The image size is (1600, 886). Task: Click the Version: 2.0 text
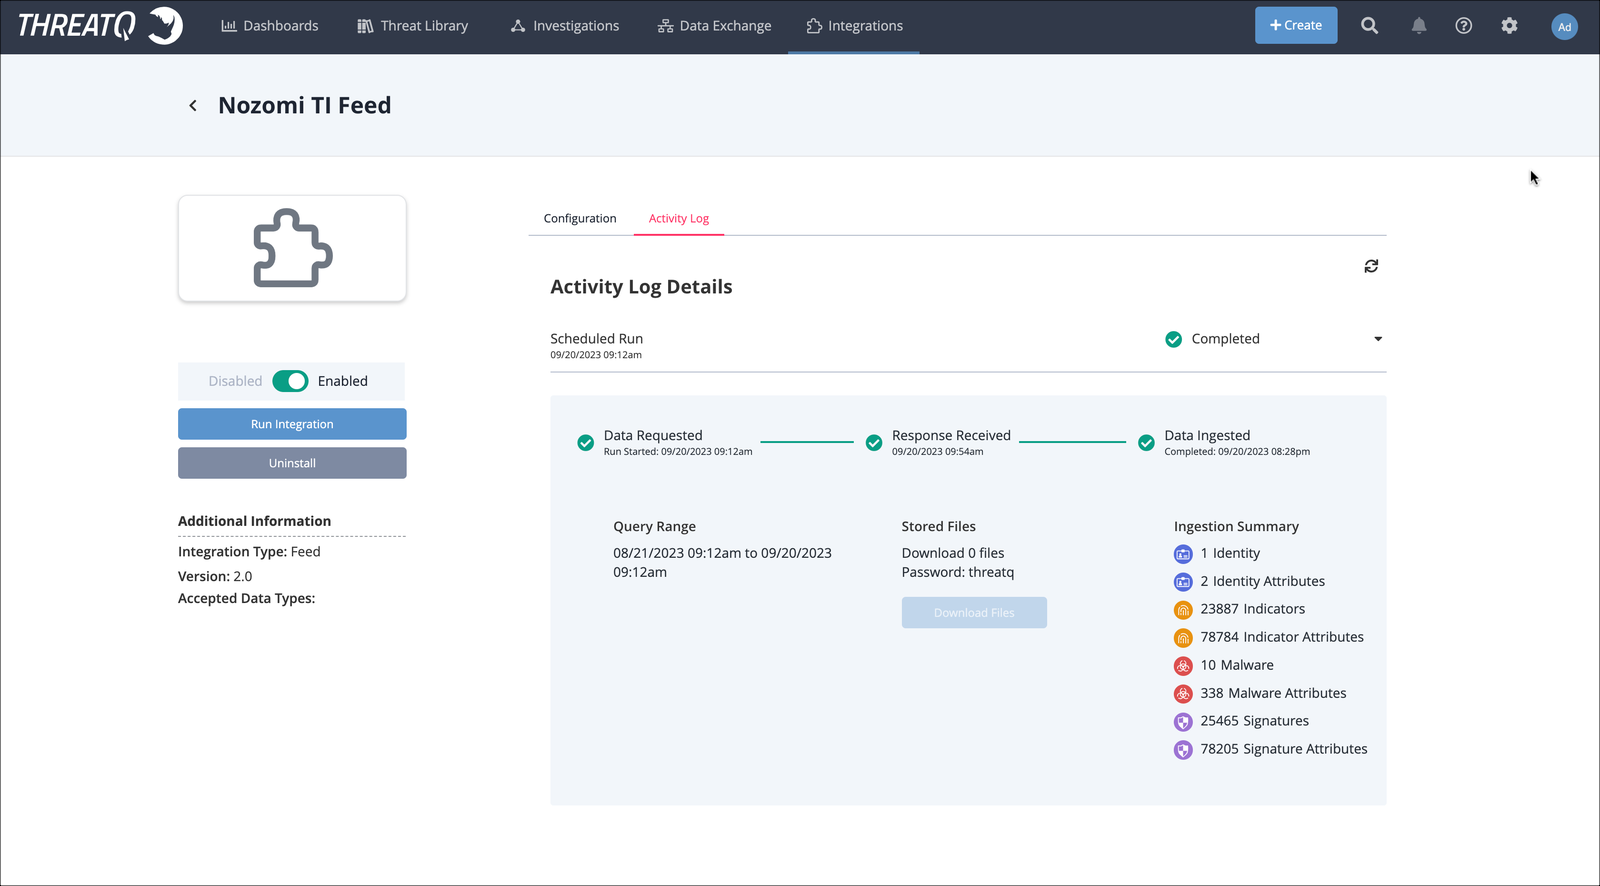coord(215,576)
